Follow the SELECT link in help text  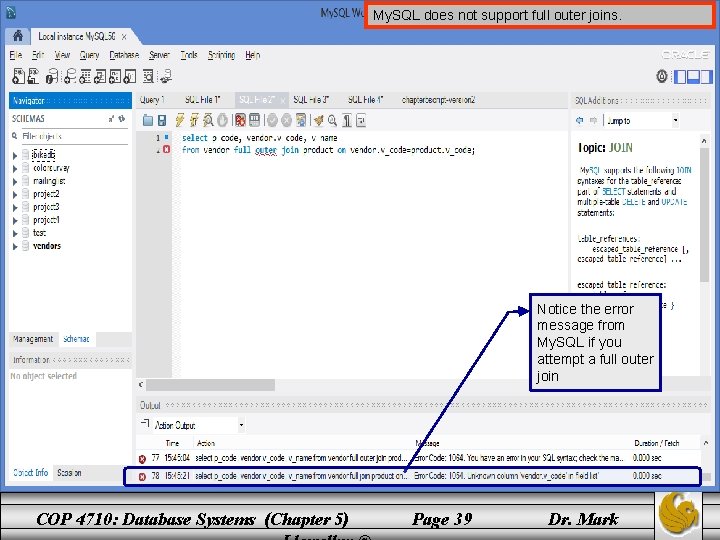pyautogui.click(x=613, y=191)
